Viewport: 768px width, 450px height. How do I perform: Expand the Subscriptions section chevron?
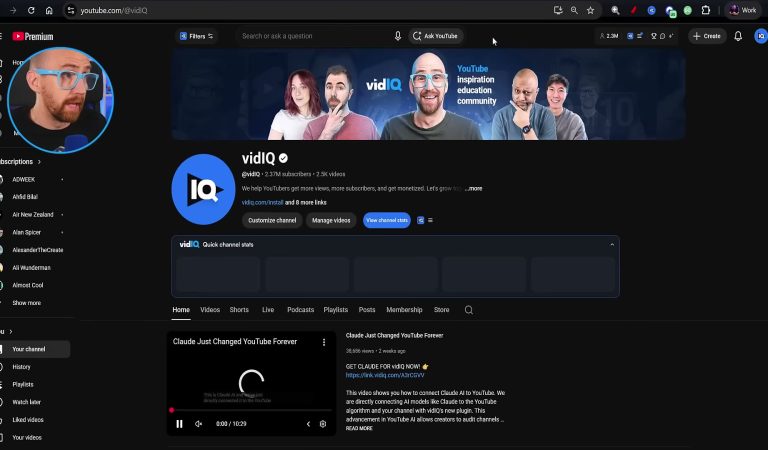pyautogui.click(x=39, y=162)
